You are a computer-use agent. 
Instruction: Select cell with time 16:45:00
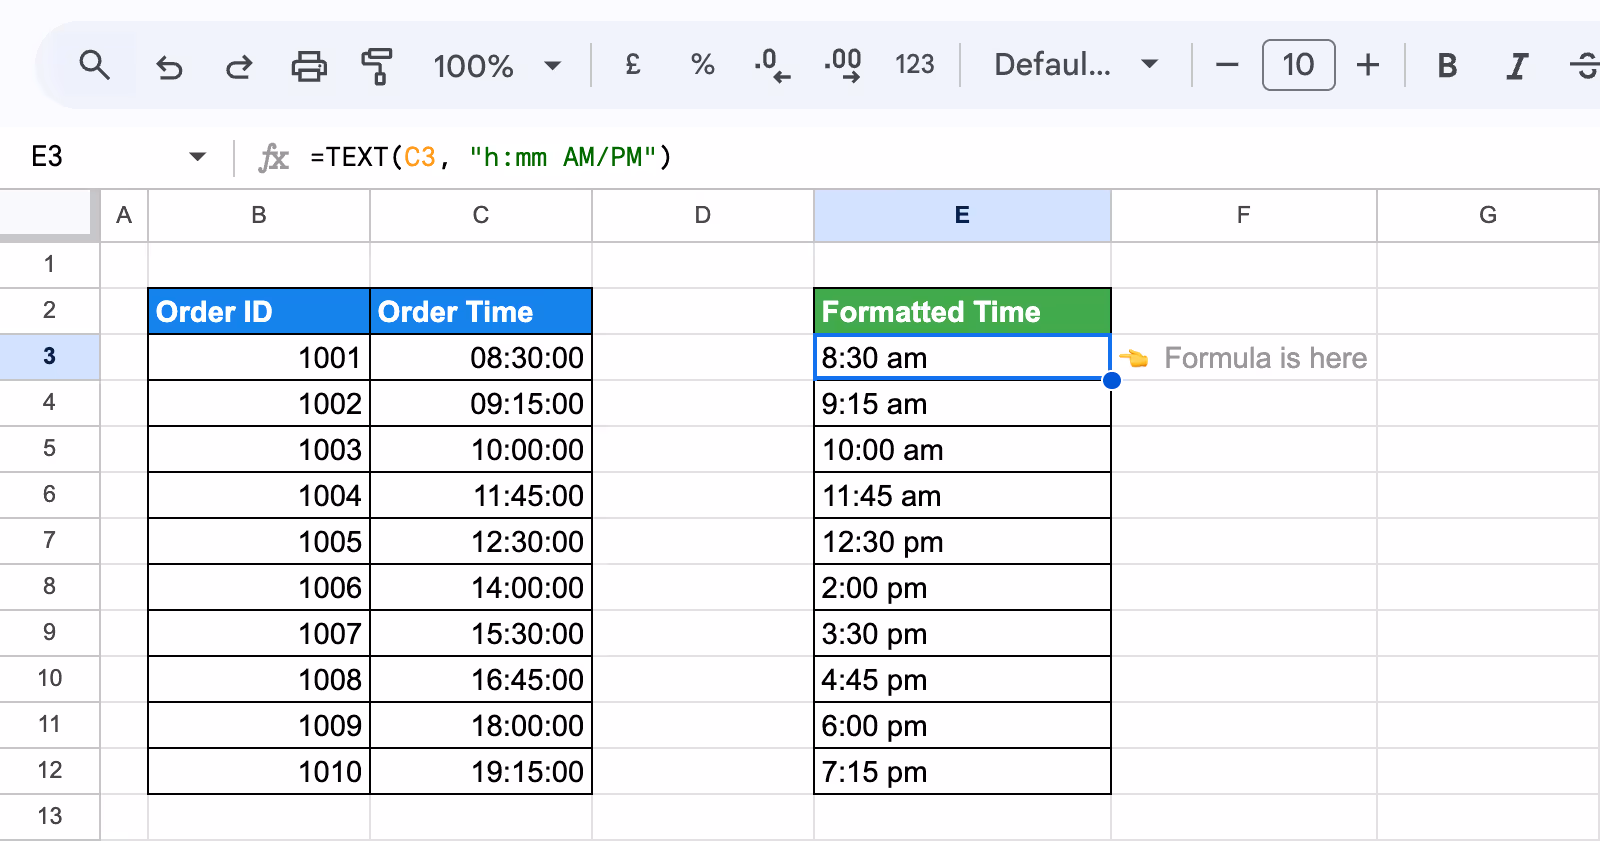pos(481,680)
